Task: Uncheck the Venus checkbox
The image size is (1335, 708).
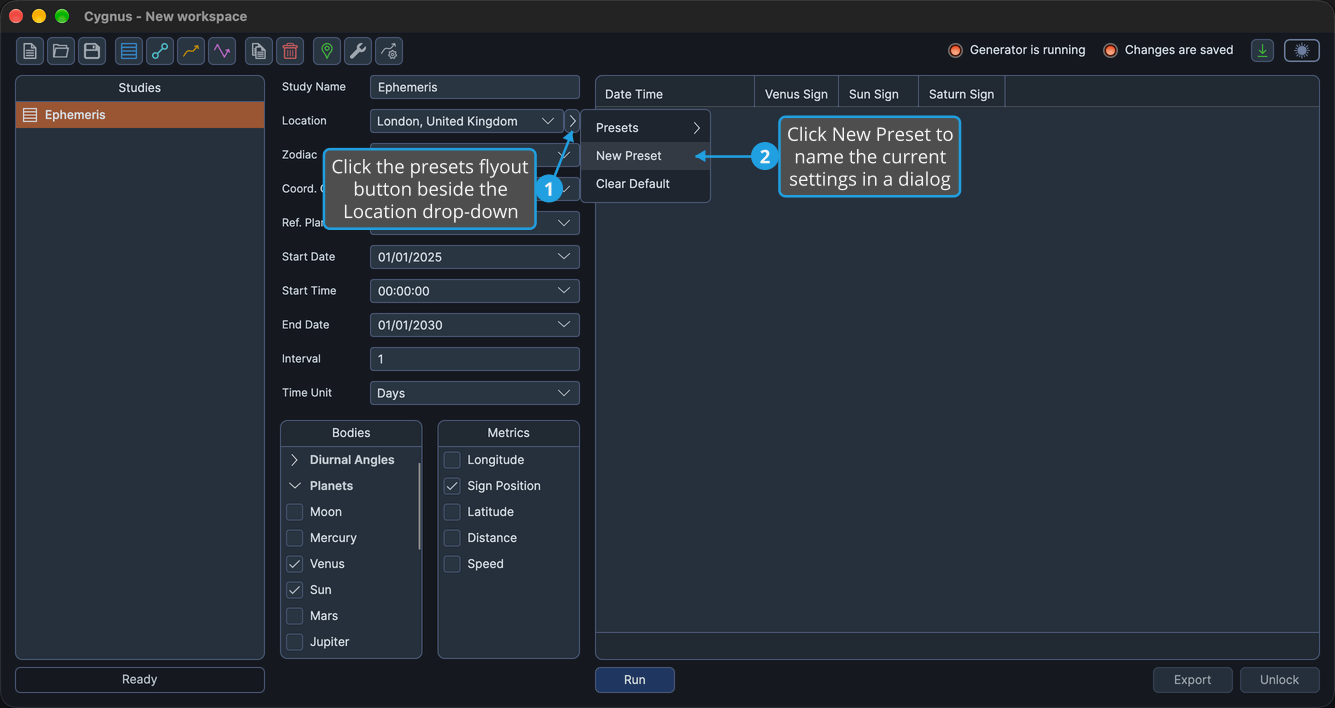Action: click(x=295, y=564)
